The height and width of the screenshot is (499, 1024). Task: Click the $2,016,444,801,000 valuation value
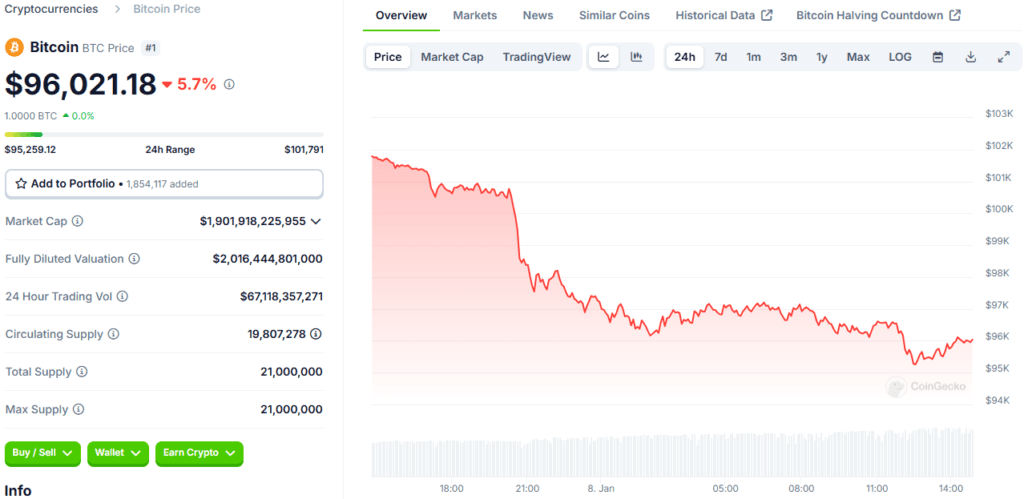(x=268, y=259)
